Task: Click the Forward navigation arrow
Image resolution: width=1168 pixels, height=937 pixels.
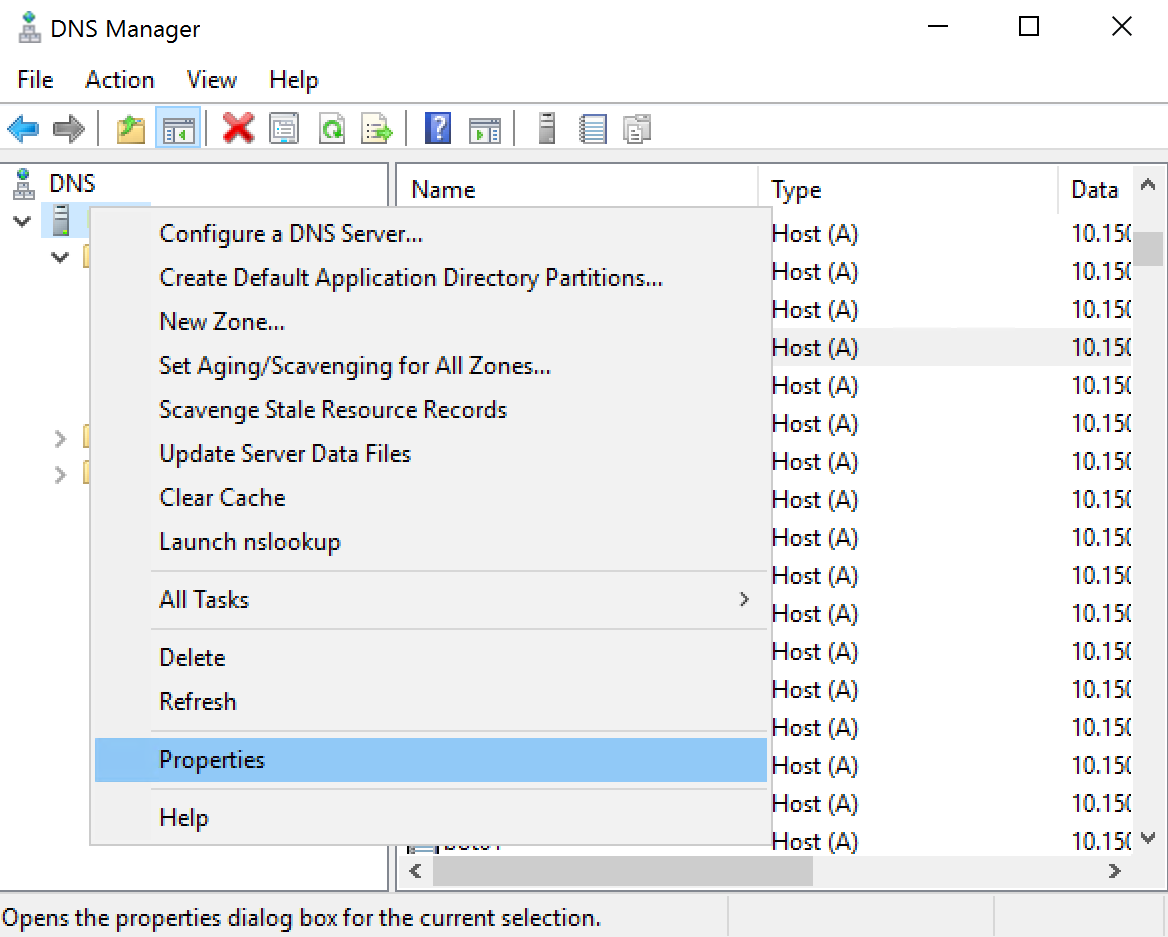Action: (67, 128)
